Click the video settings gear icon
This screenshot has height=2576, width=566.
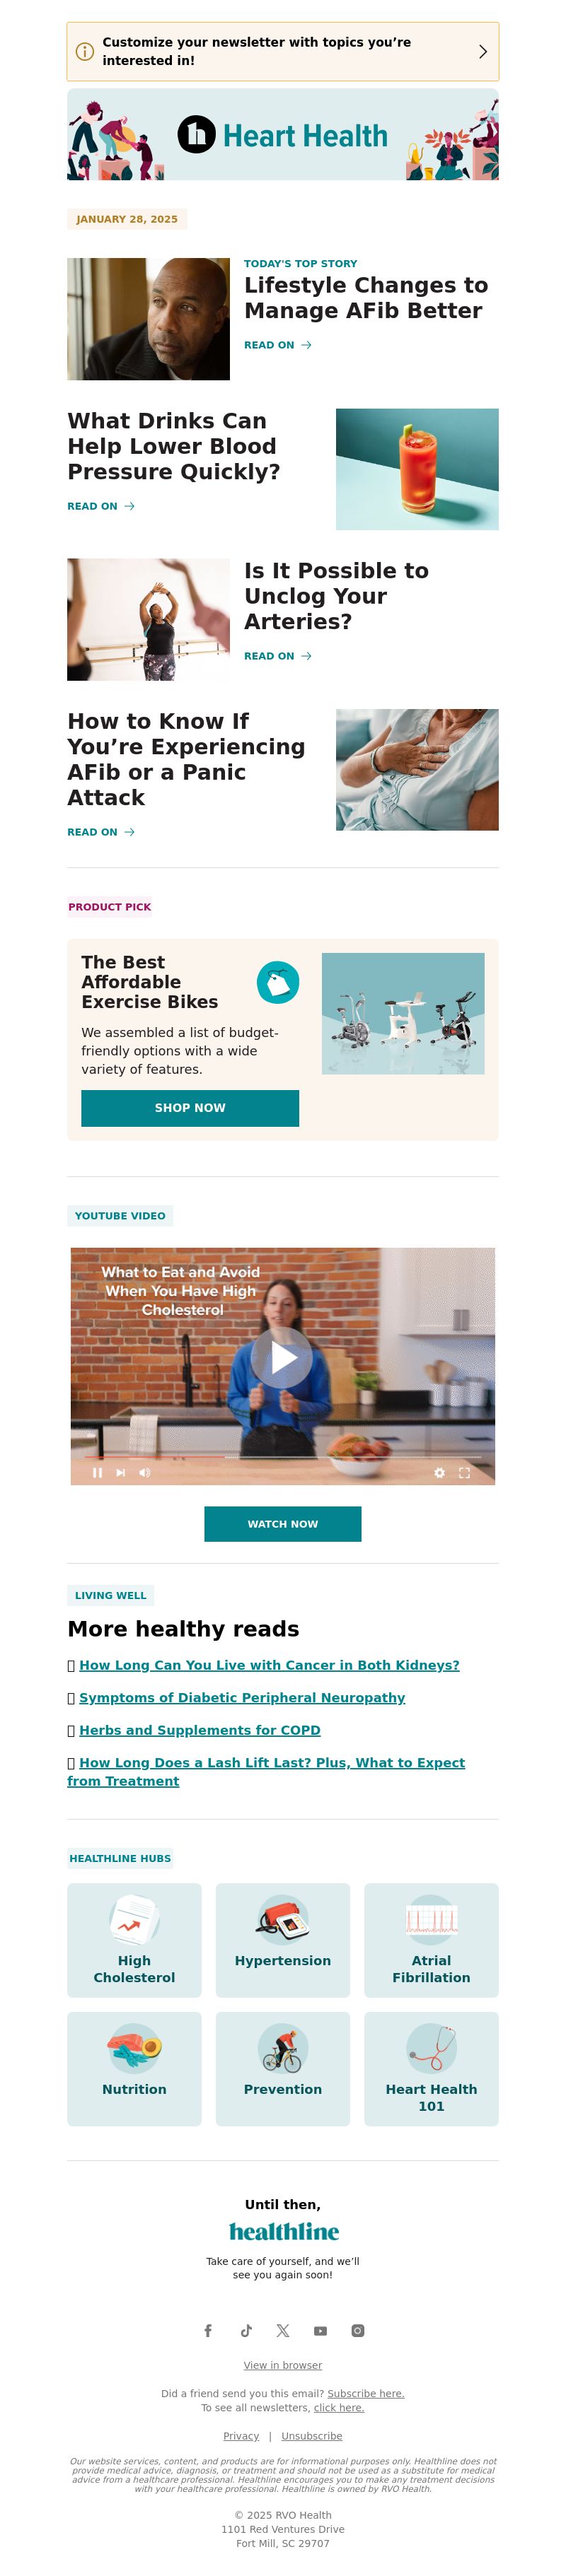pyautogui.click(x=439, y=1472)
